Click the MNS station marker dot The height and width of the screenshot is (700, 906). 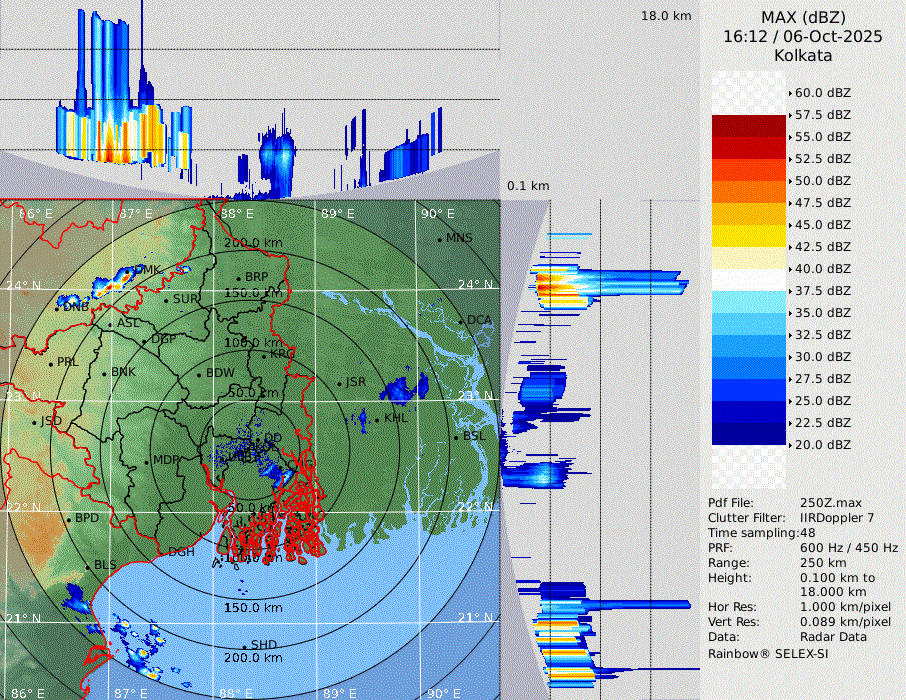[439, 239]
